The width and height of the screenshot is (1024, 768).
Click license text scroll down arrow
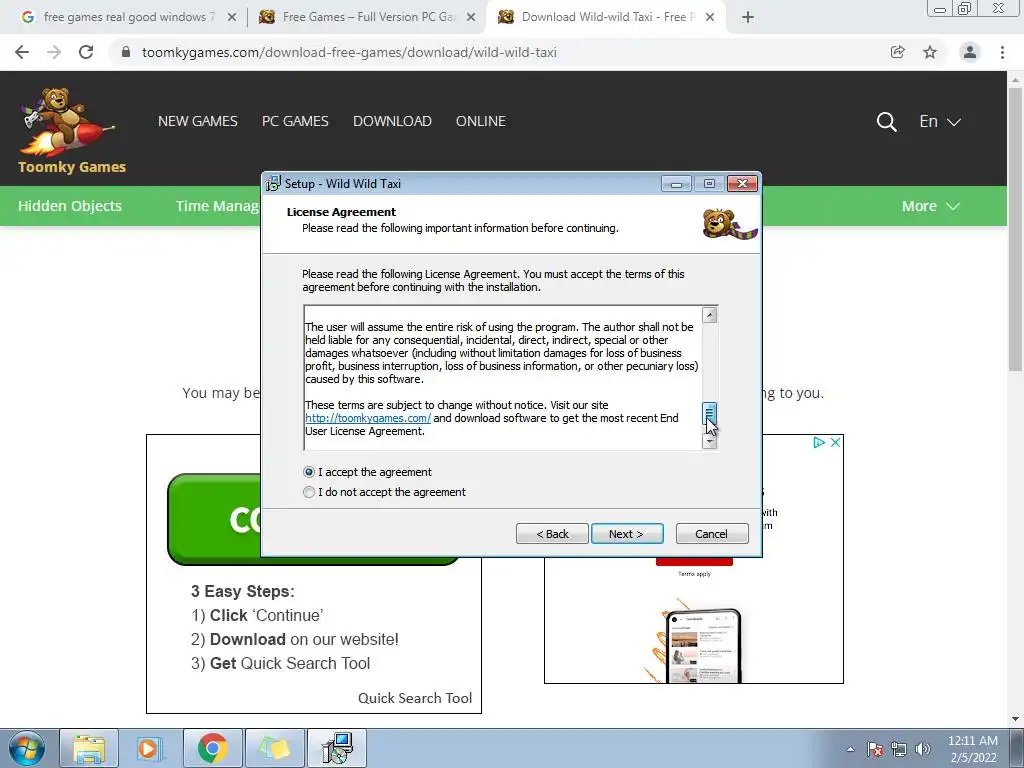pyautogui.click(x=709, y=442)
